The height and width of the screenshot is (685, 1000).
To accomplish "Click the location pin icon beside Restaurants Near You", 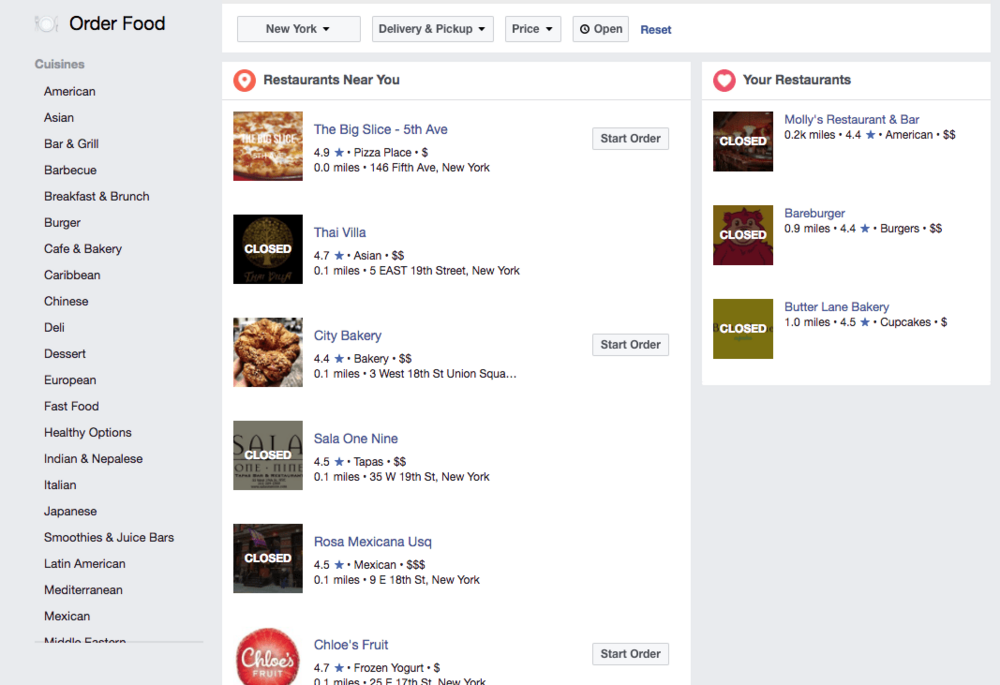I will (244, 80).
